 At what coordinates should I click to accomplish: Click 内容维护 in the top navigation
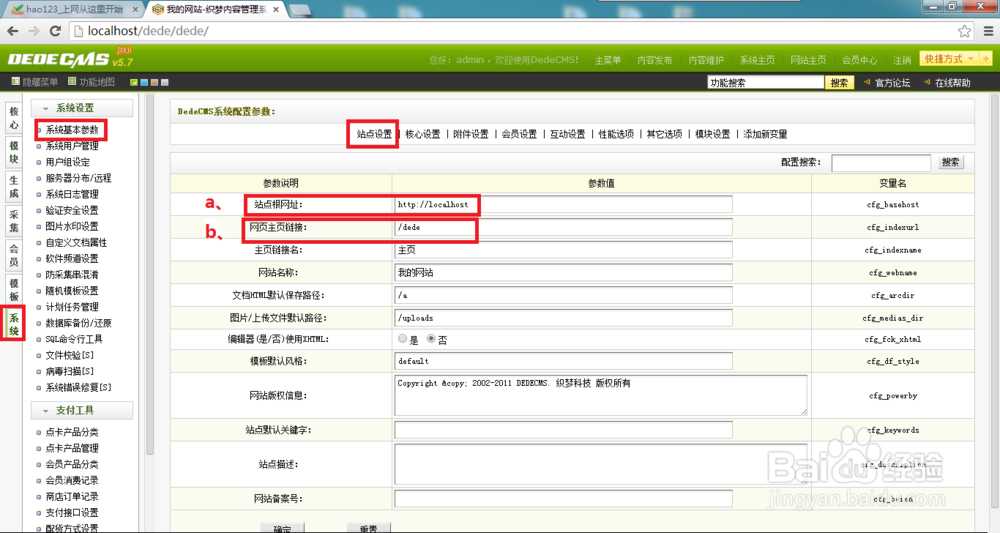pos(705,60)
